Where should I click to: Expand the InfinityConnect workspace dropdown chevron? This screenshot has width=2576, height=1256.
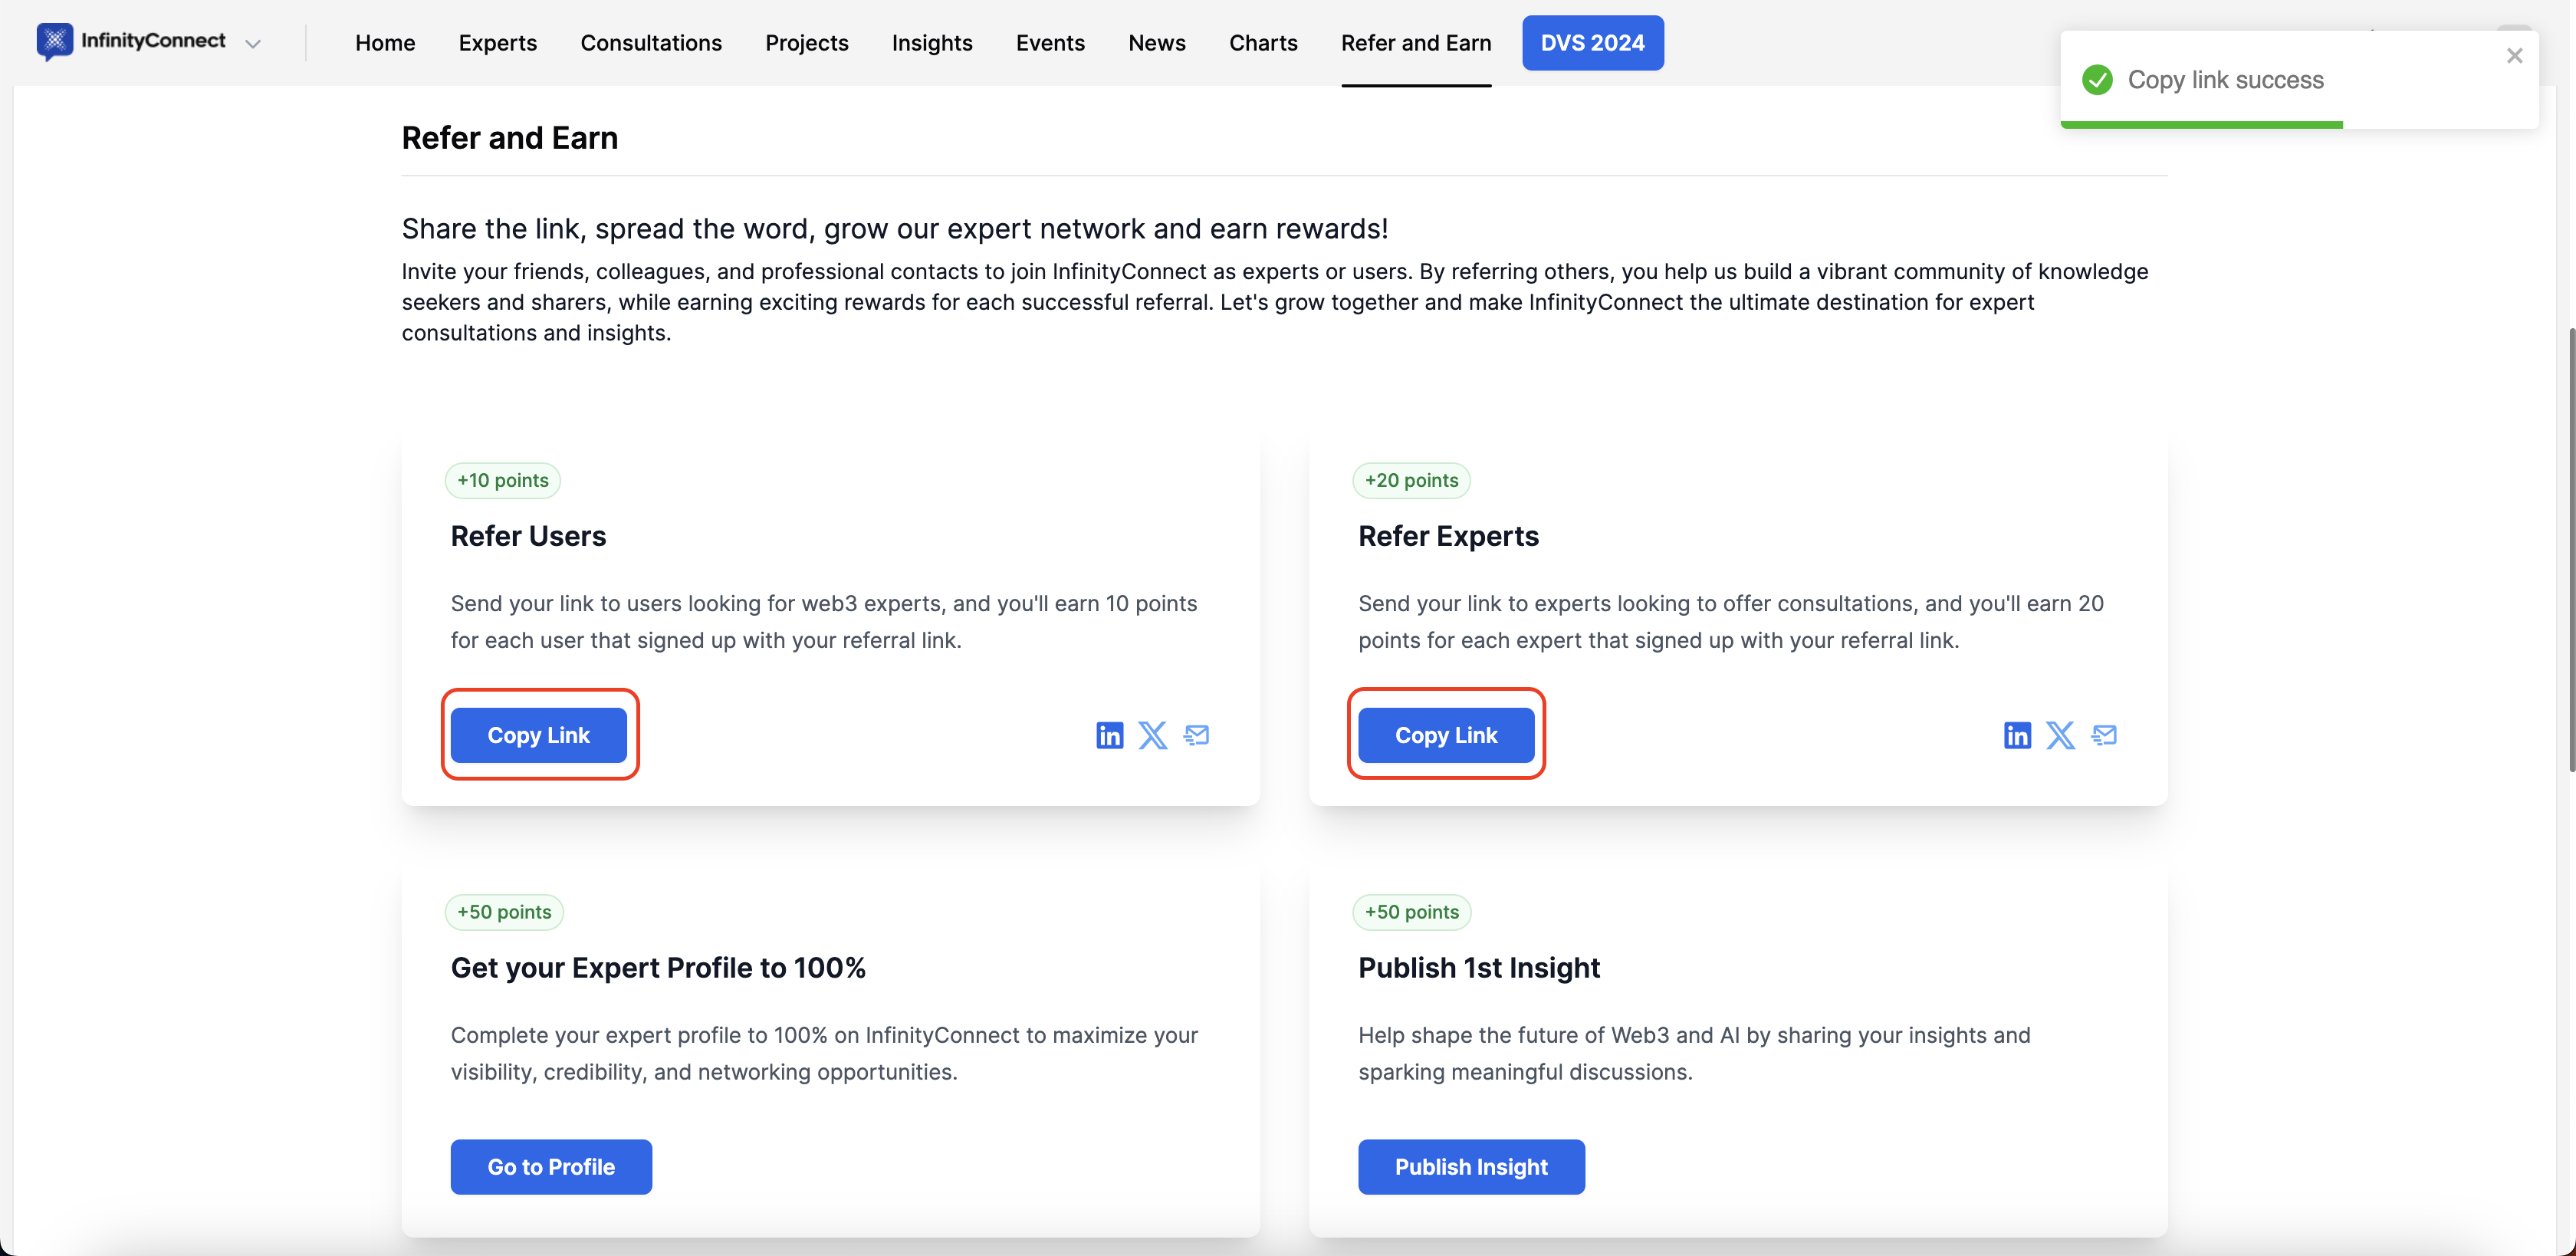253,43
